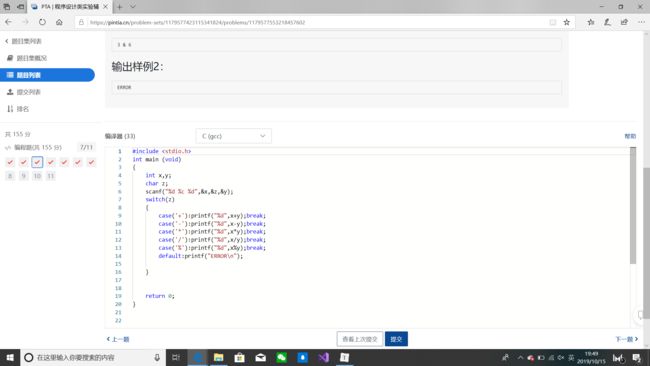This screenshot has width=650, height=366.
Task: Select problem 6 checkmark box
Action: [78, 162]
